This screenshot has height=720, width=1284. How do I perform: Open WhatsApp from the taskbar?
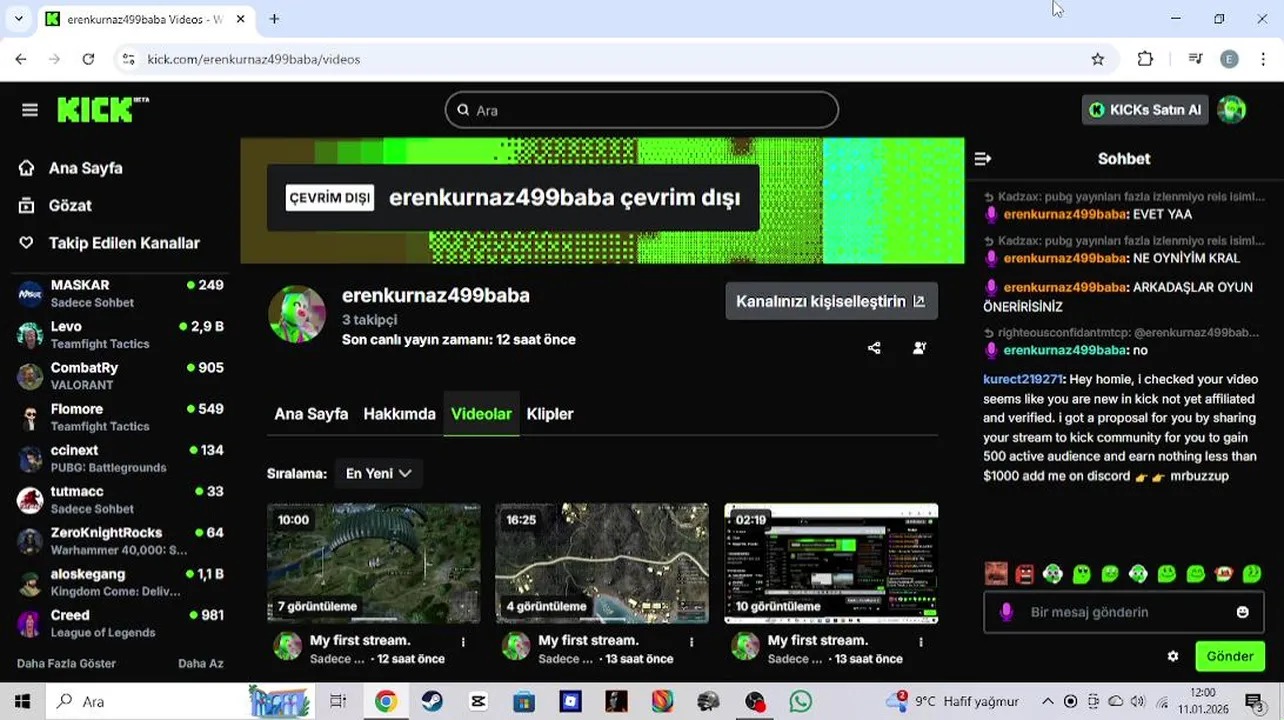click(x=801, y=702)
